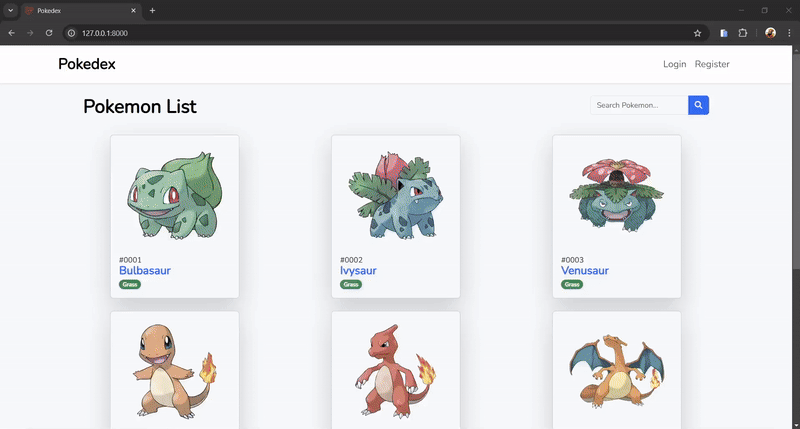
Task: Click the site information icon in address bar
Action: [71, 33]
